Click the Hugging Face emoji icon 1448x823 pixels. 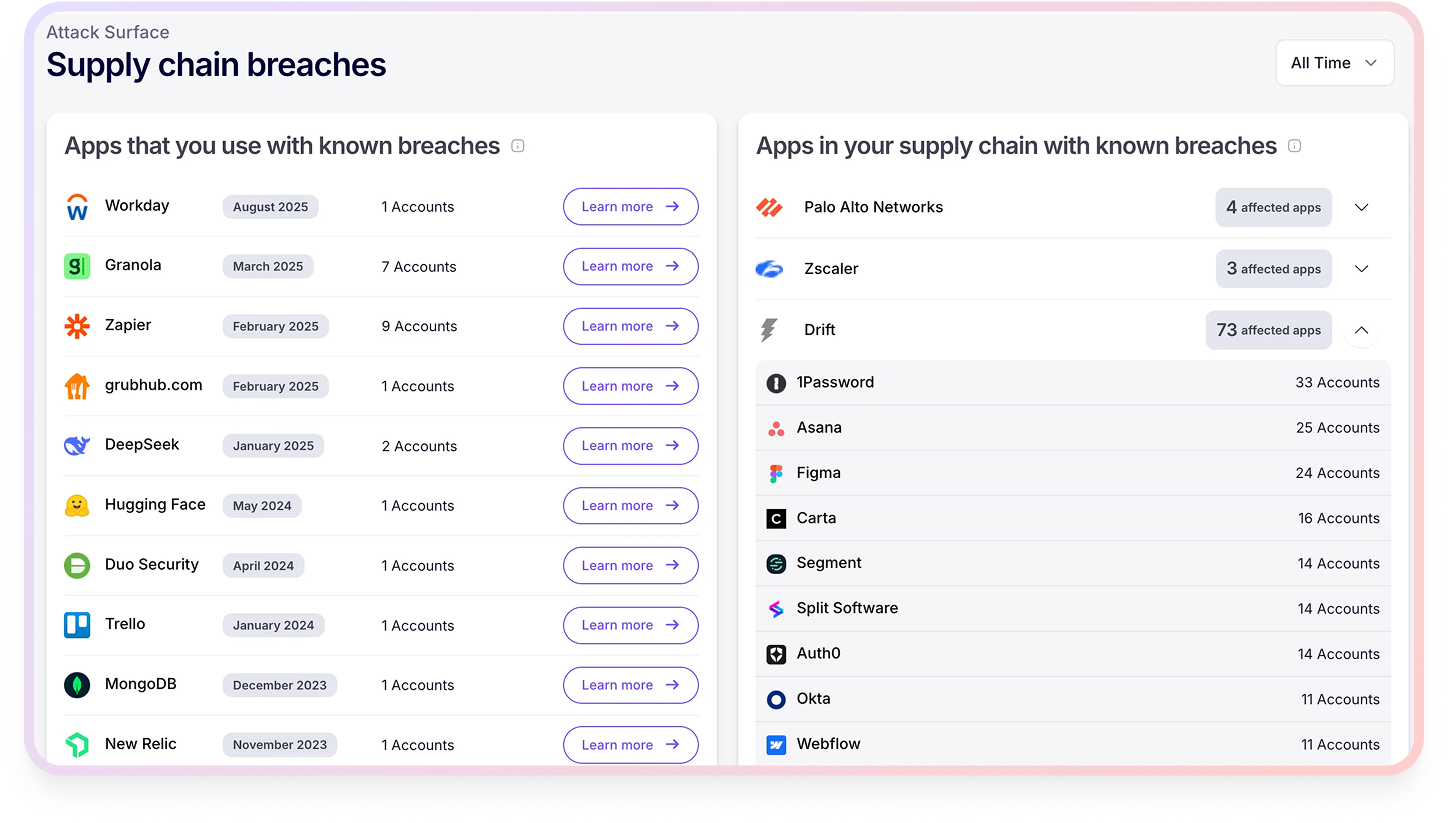pos(77,506)
